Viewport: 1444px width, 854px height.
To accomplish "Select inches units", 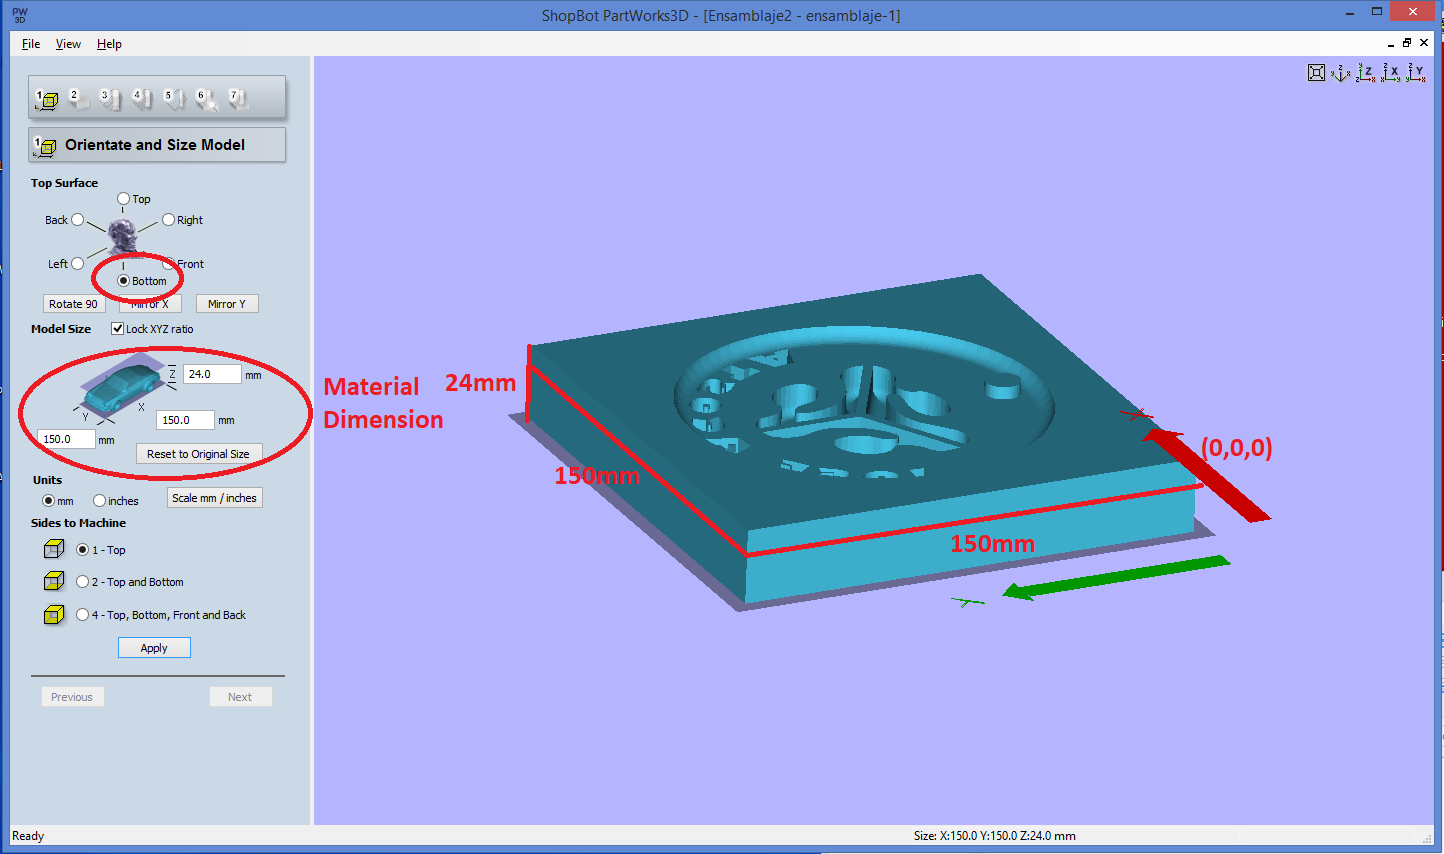I will (99, 501).
